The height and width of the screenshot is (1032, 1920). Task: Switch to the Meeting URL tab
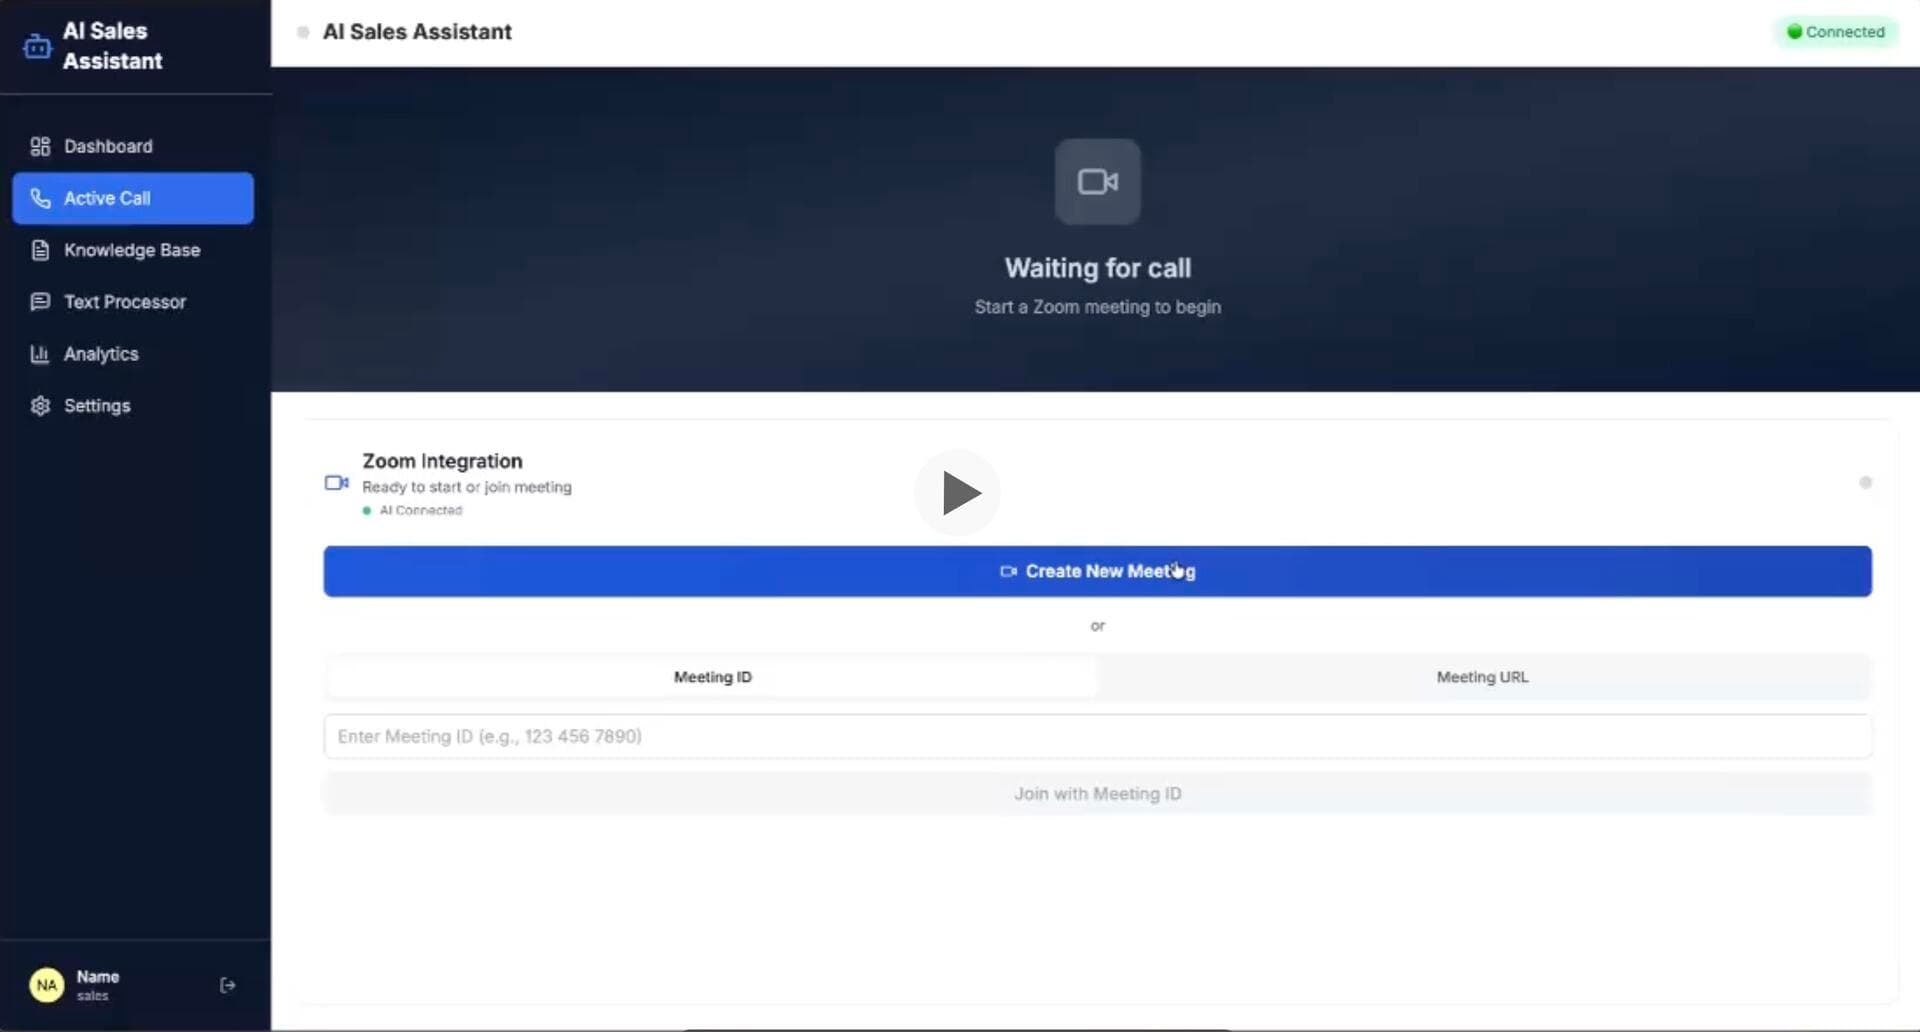[x=1482, y=676]
